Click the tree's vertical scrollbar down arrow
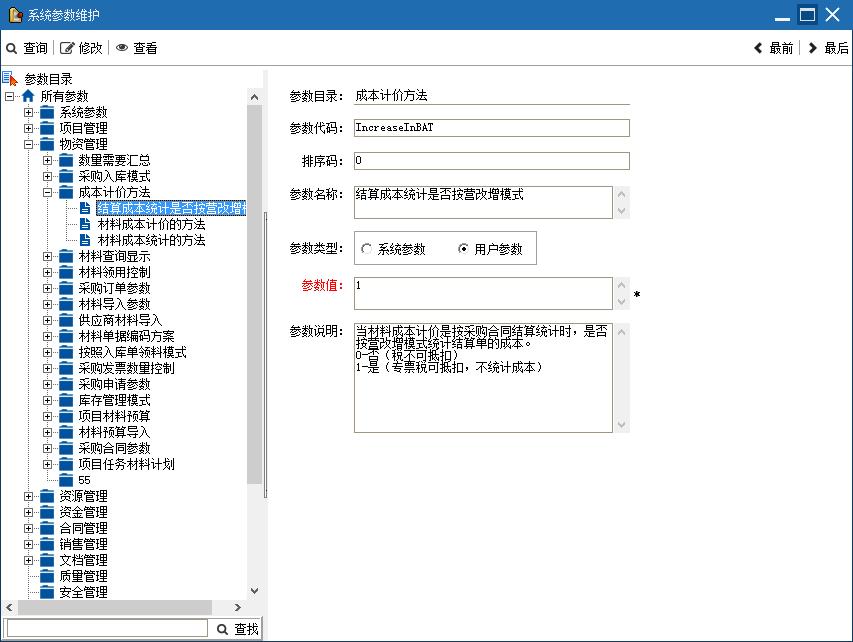 (254, 591)
